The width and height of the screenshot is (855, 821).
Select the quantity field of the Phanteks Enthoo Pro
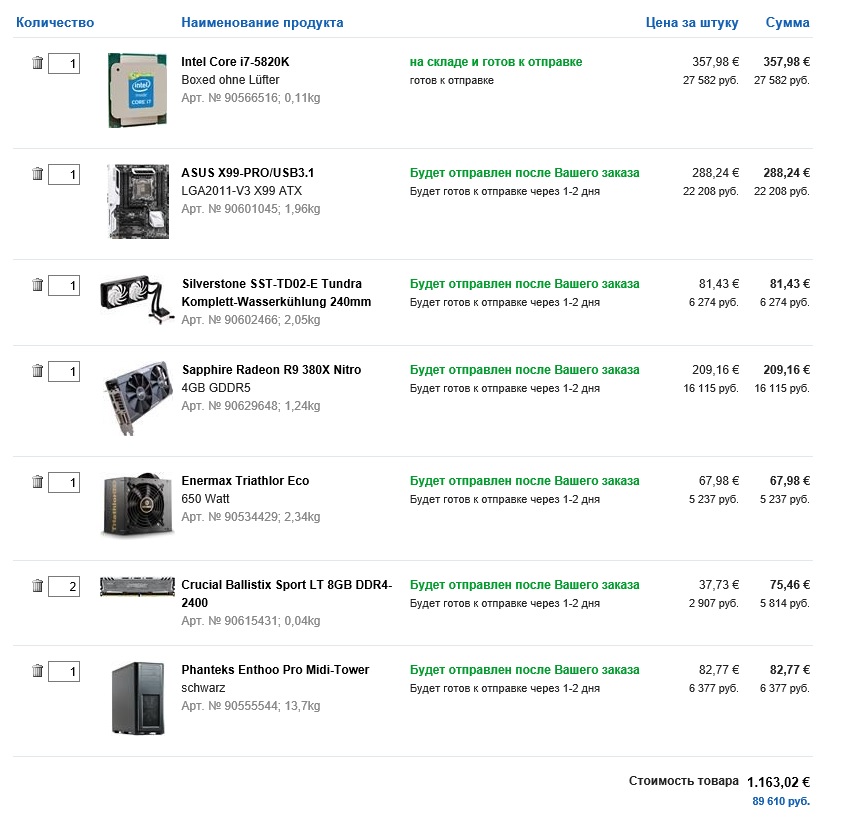click(x=64, y=672)
